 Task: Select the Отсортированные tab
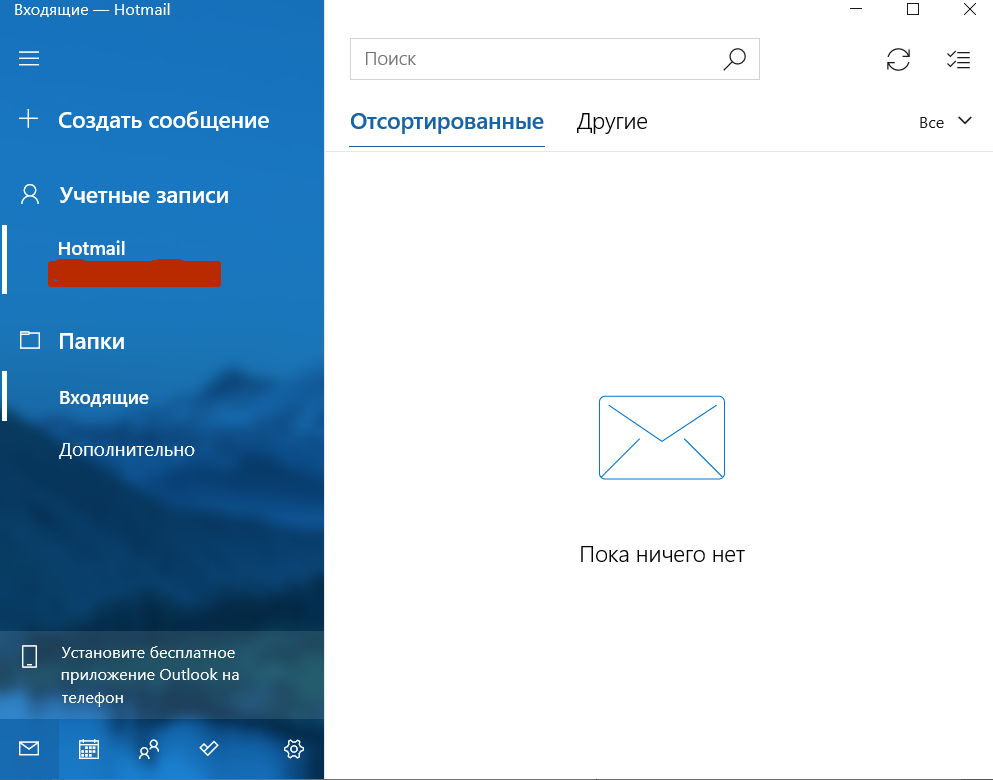(447, 122)
